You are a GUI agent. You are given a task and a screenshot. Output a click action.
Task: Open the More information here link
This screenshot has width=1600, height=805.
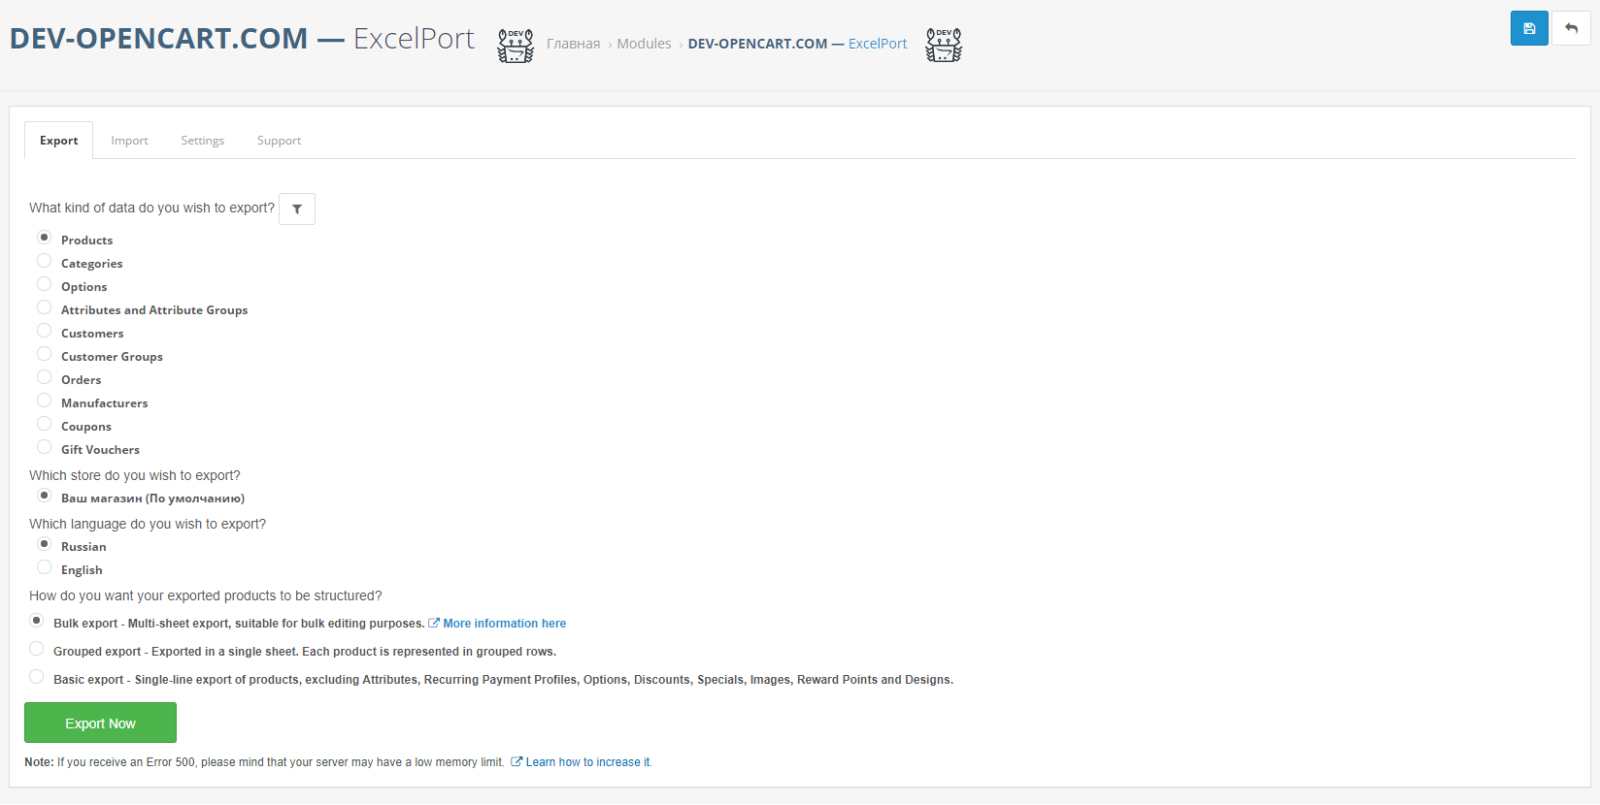[x=504, y=623]
